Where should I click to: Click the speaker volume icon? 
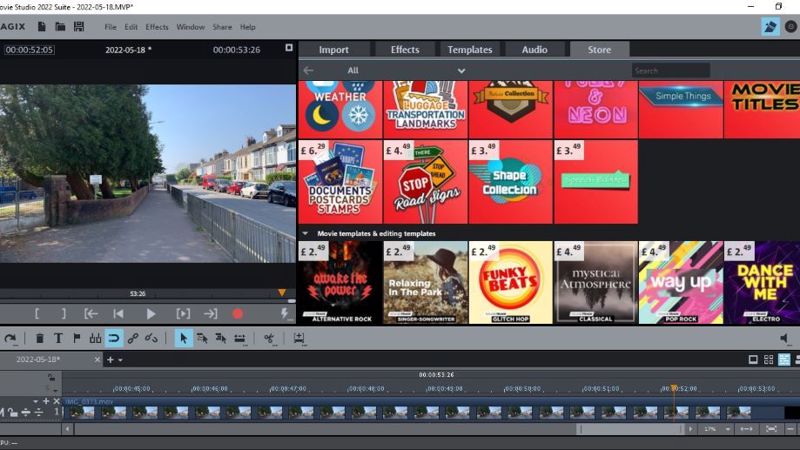(x=784, y=338)
